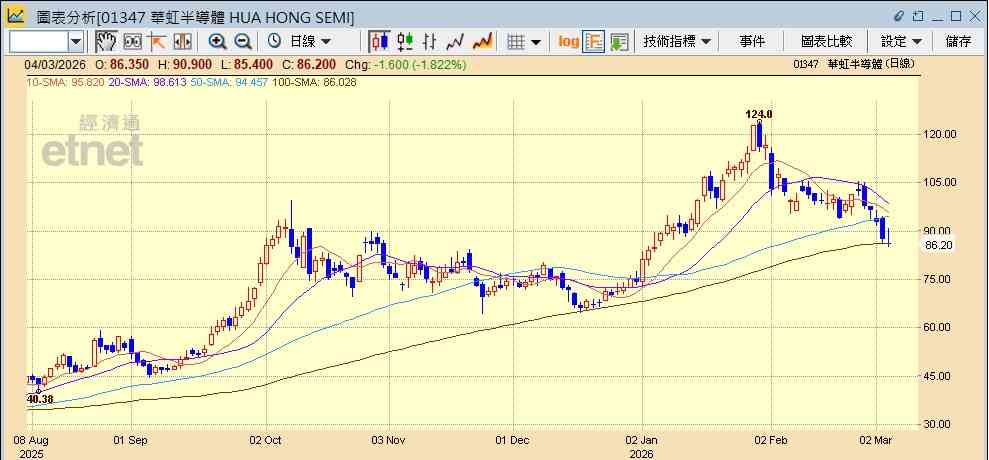Click the 事件 events button
The image size is (989, 460).
(x=751, y=42)
